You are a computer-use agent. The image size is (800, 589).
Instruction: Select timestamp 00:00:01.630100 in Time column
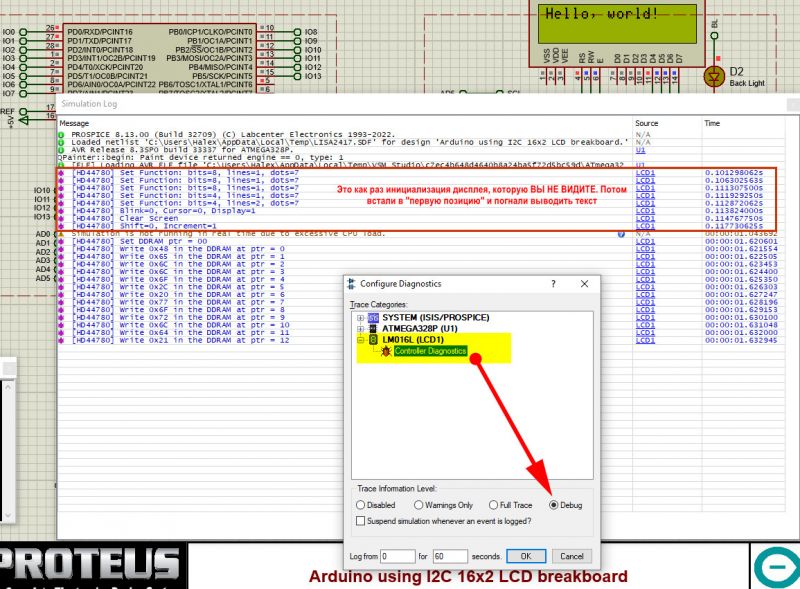[741, 317]
